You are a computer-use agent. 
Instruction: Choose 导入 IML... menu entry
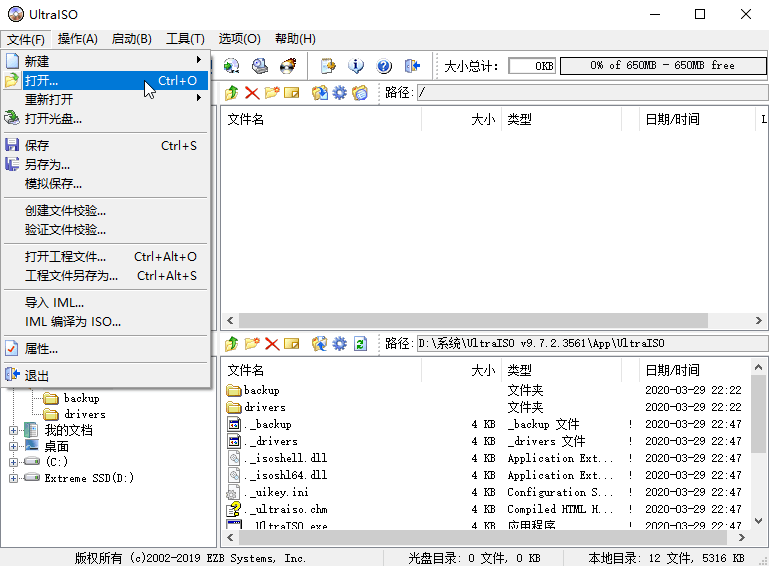(106, 303)
